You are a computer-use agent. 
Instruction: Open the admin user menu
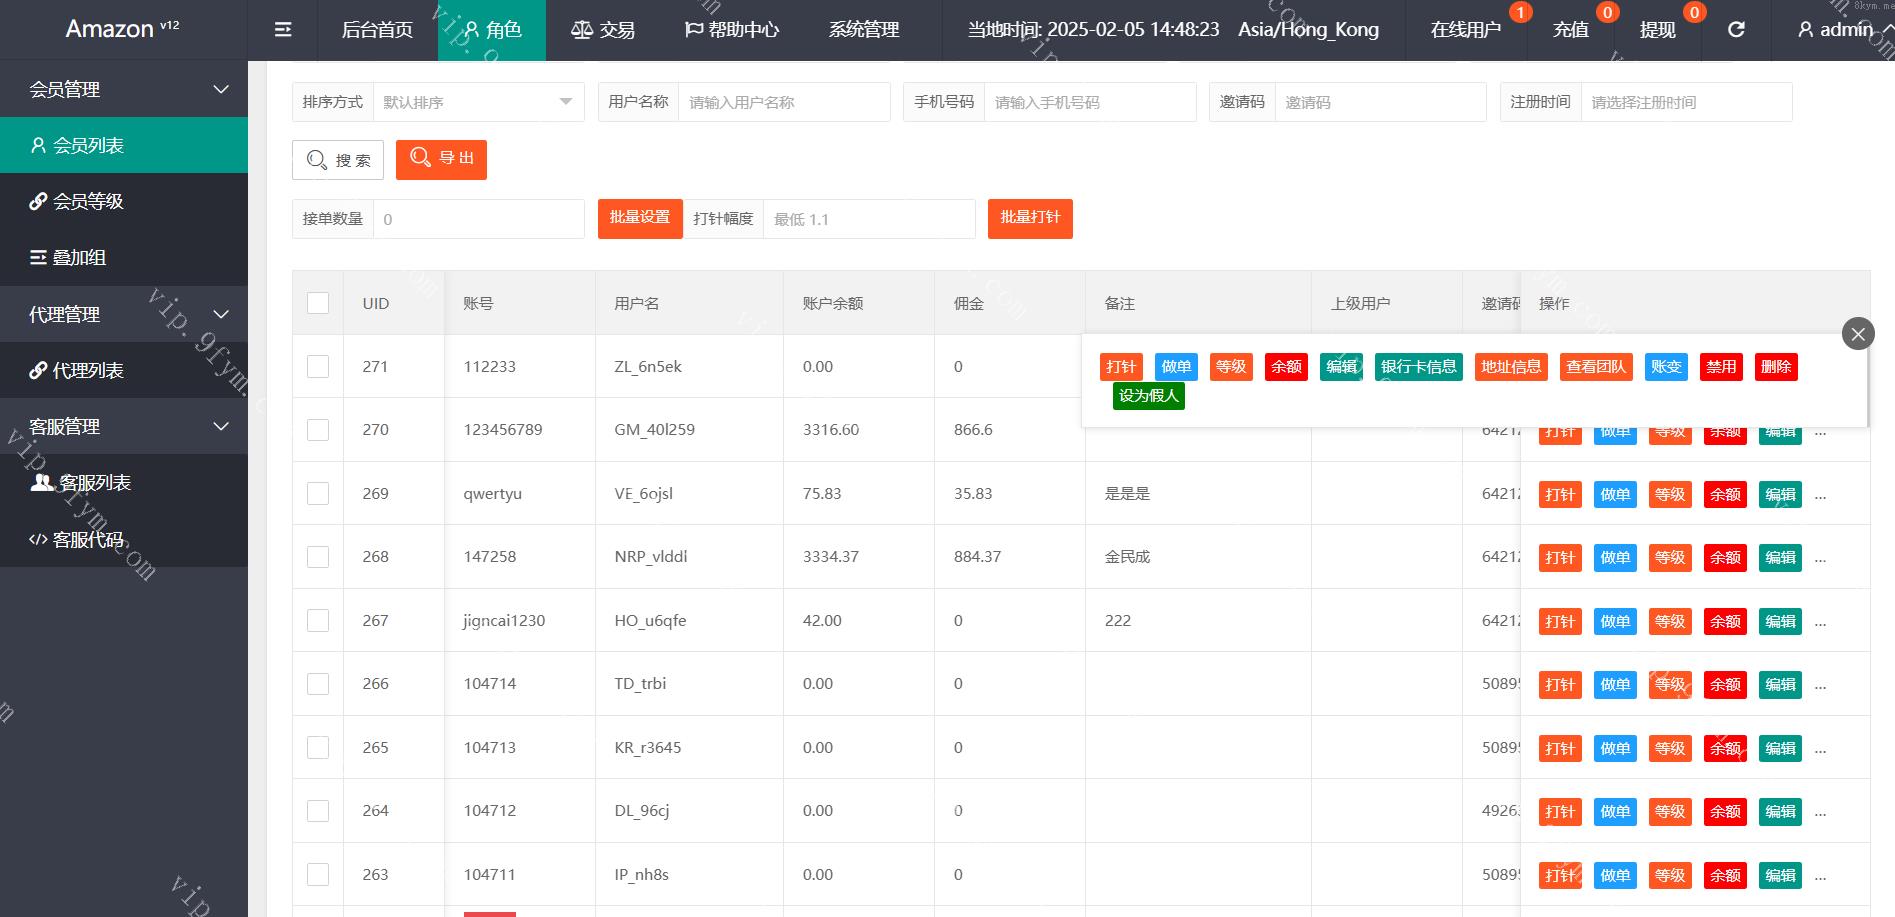click(x=1835, y=30)
